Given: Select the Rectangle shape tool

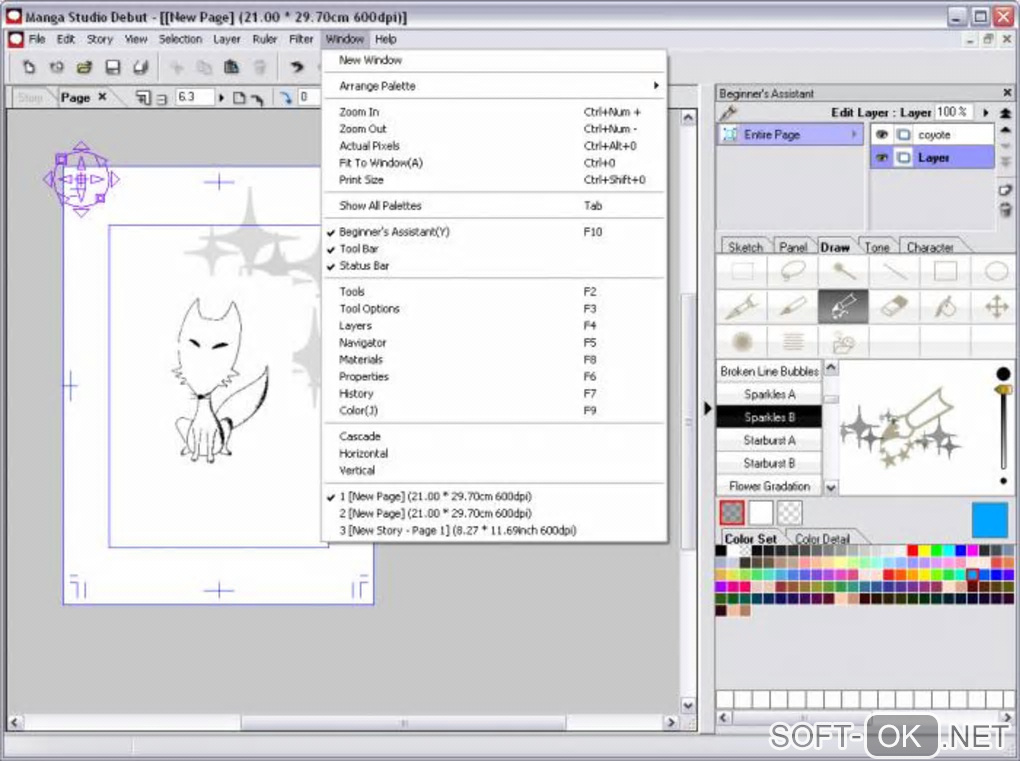Looking at the screenshot, I should coord(945,271).
